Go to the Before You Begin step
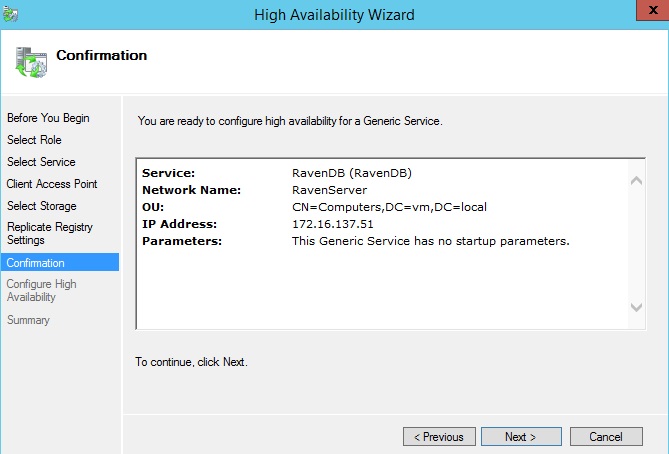669x454 pixels. click(48, 118)
